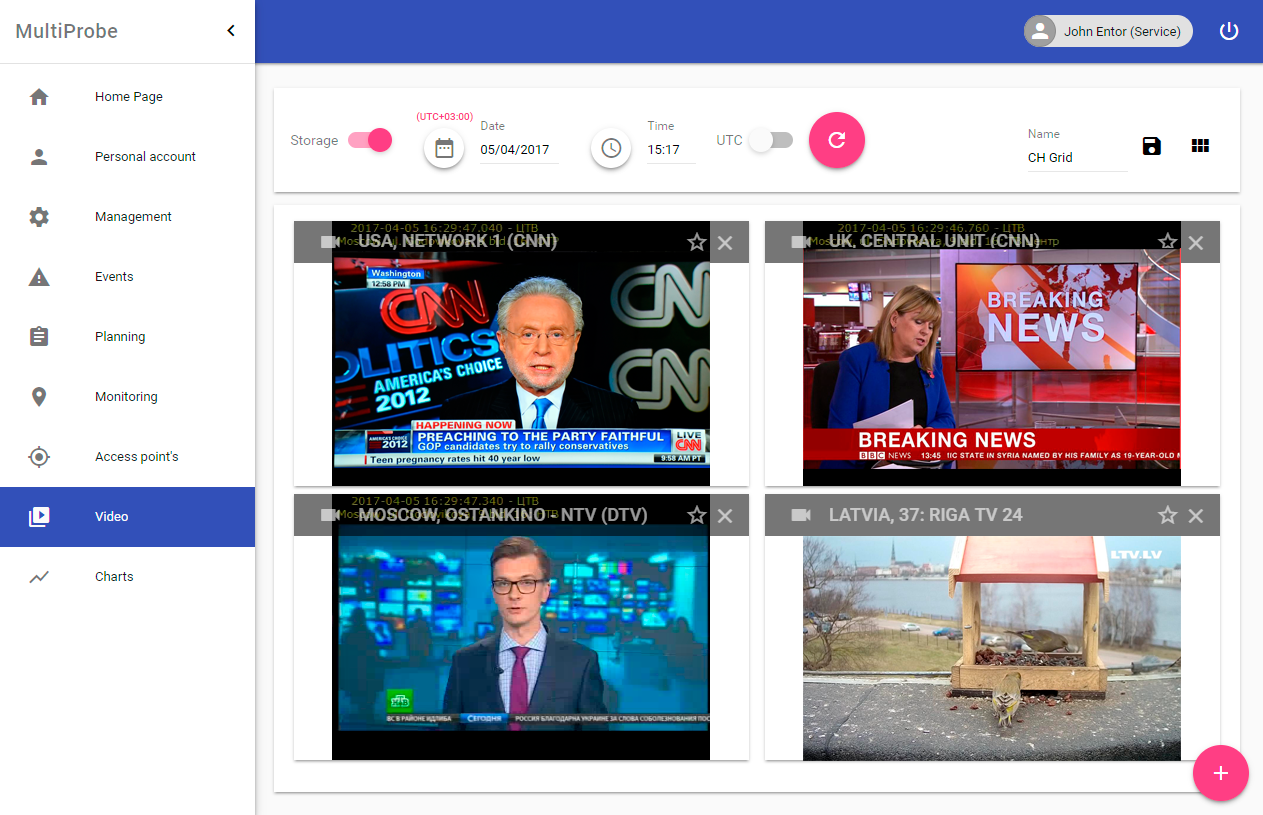
Task: Close the LATVIA, 37: RIGA TV 24 video
Action: pos(1195,515)
